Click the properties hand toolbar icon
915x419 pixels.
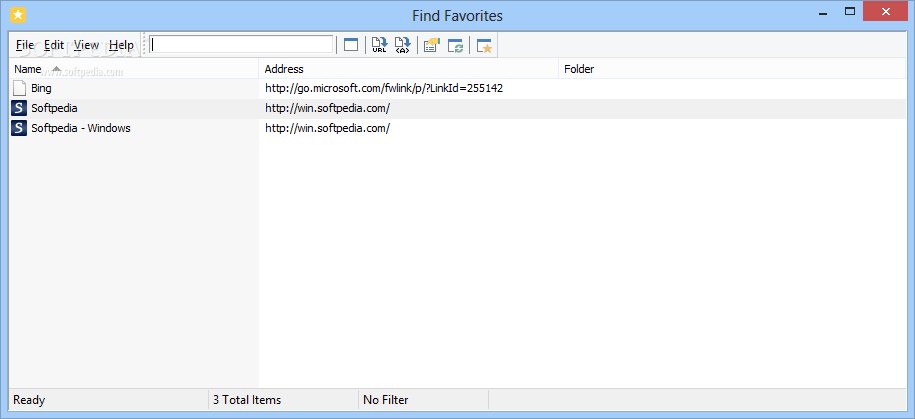pyautogui.click(x=431, y=46)
